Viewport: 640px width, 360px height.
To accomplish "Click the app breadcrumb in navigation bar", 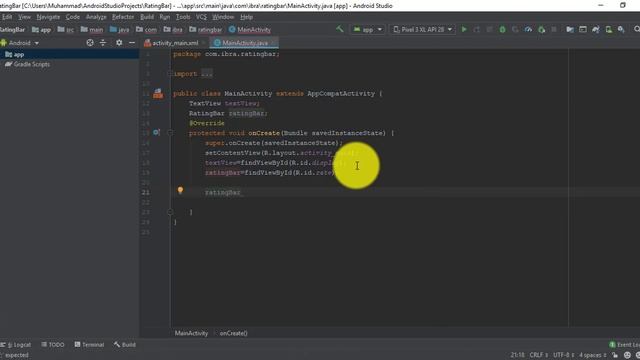I will pyautogui.click(x=41, y=30).
